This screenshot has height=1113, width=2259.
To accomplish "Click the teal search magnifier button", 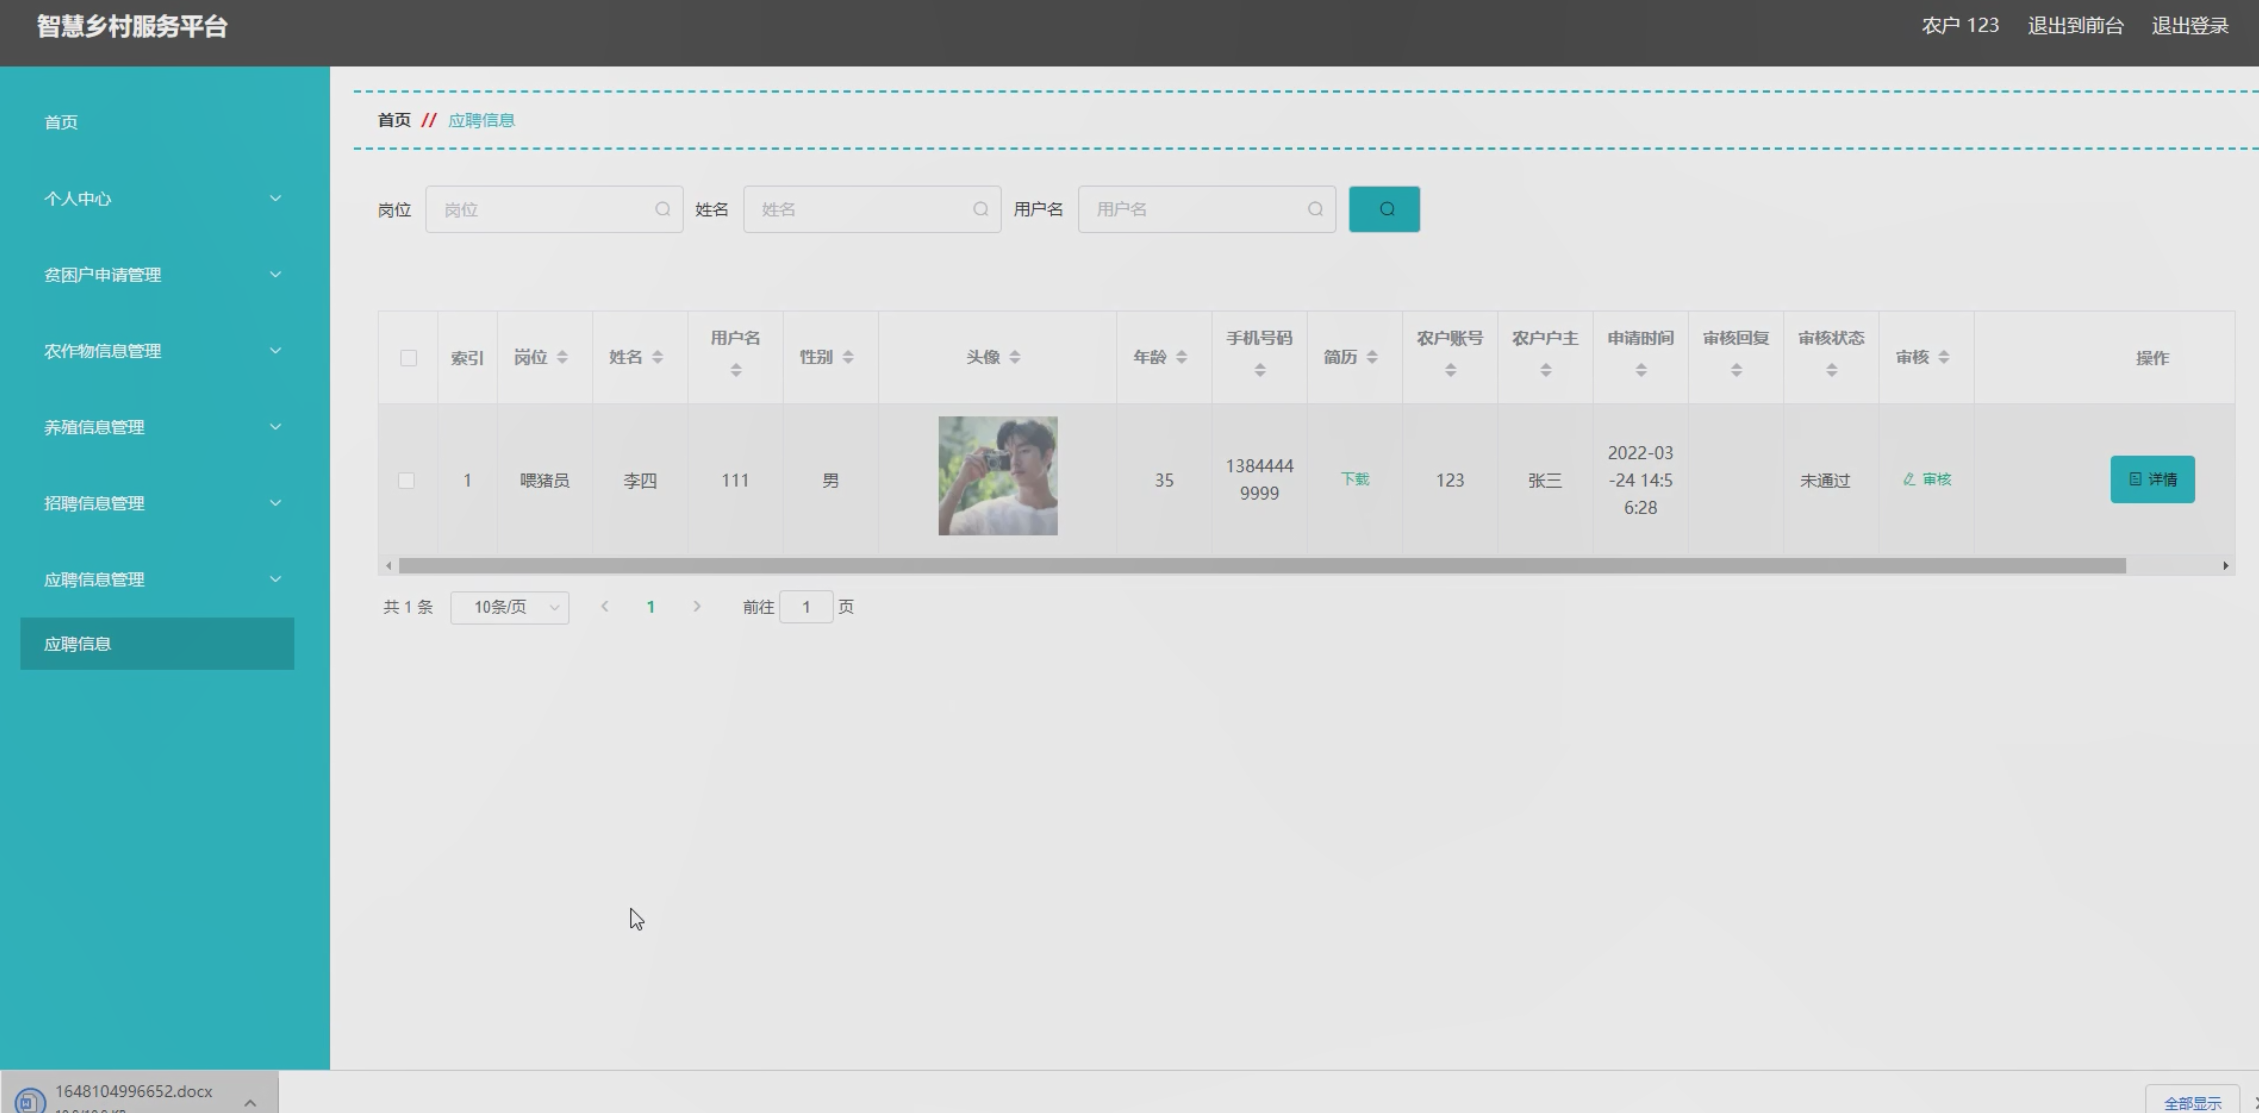I will [x=1383, y=209].
